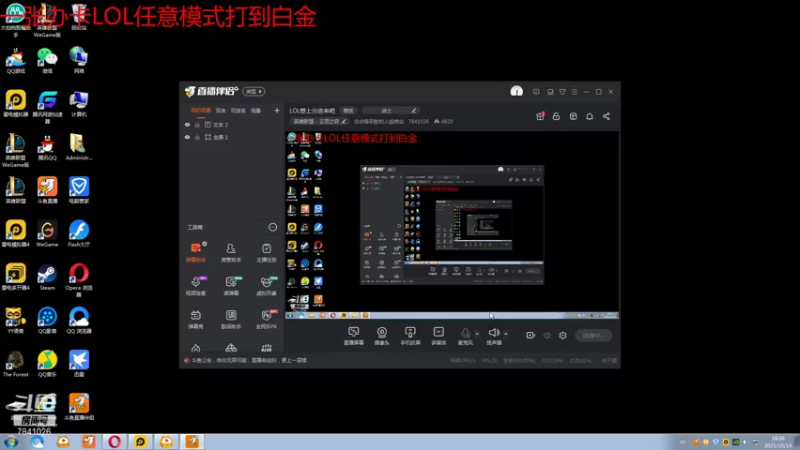Select the 文本 2 source row
The height and width of the screenshot is (450, 800).
tap(232, 124)
